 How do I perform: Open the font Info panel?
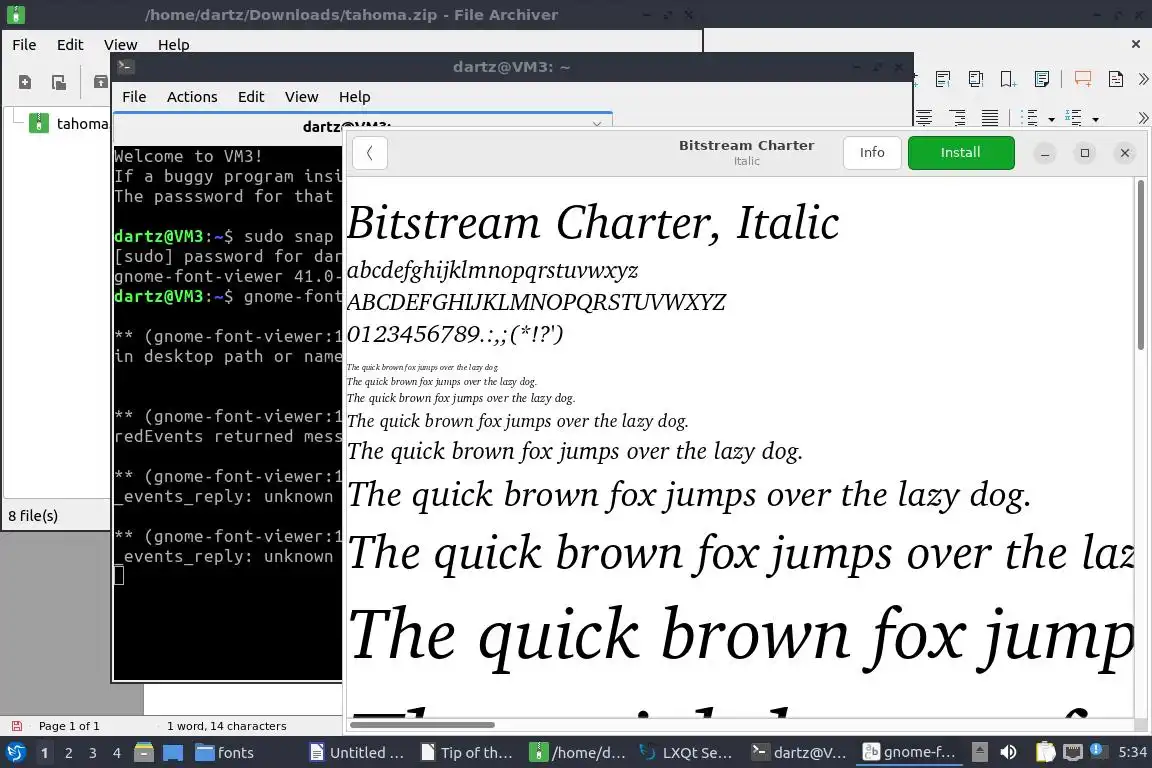[872, 153]
